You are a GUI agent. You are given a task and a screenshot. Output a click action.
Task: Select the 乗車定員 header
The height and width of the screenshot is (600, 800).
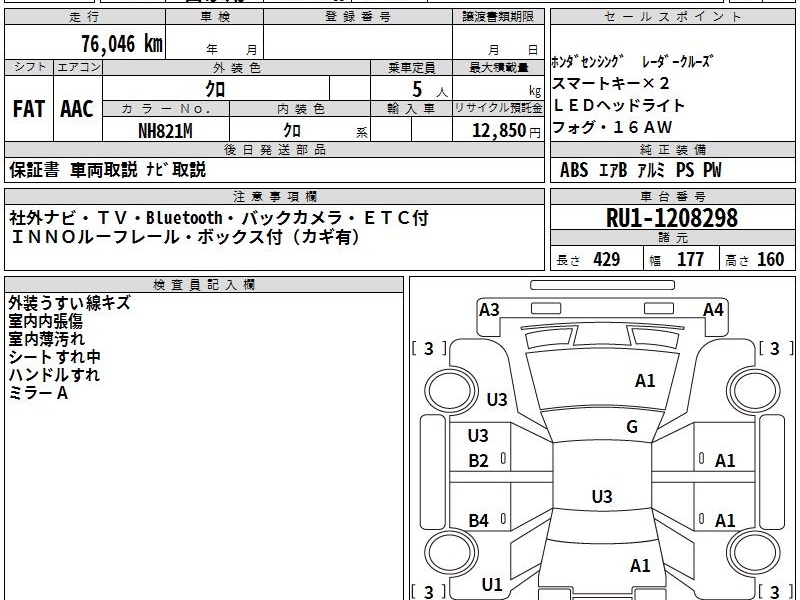click(x=411, y=67)
